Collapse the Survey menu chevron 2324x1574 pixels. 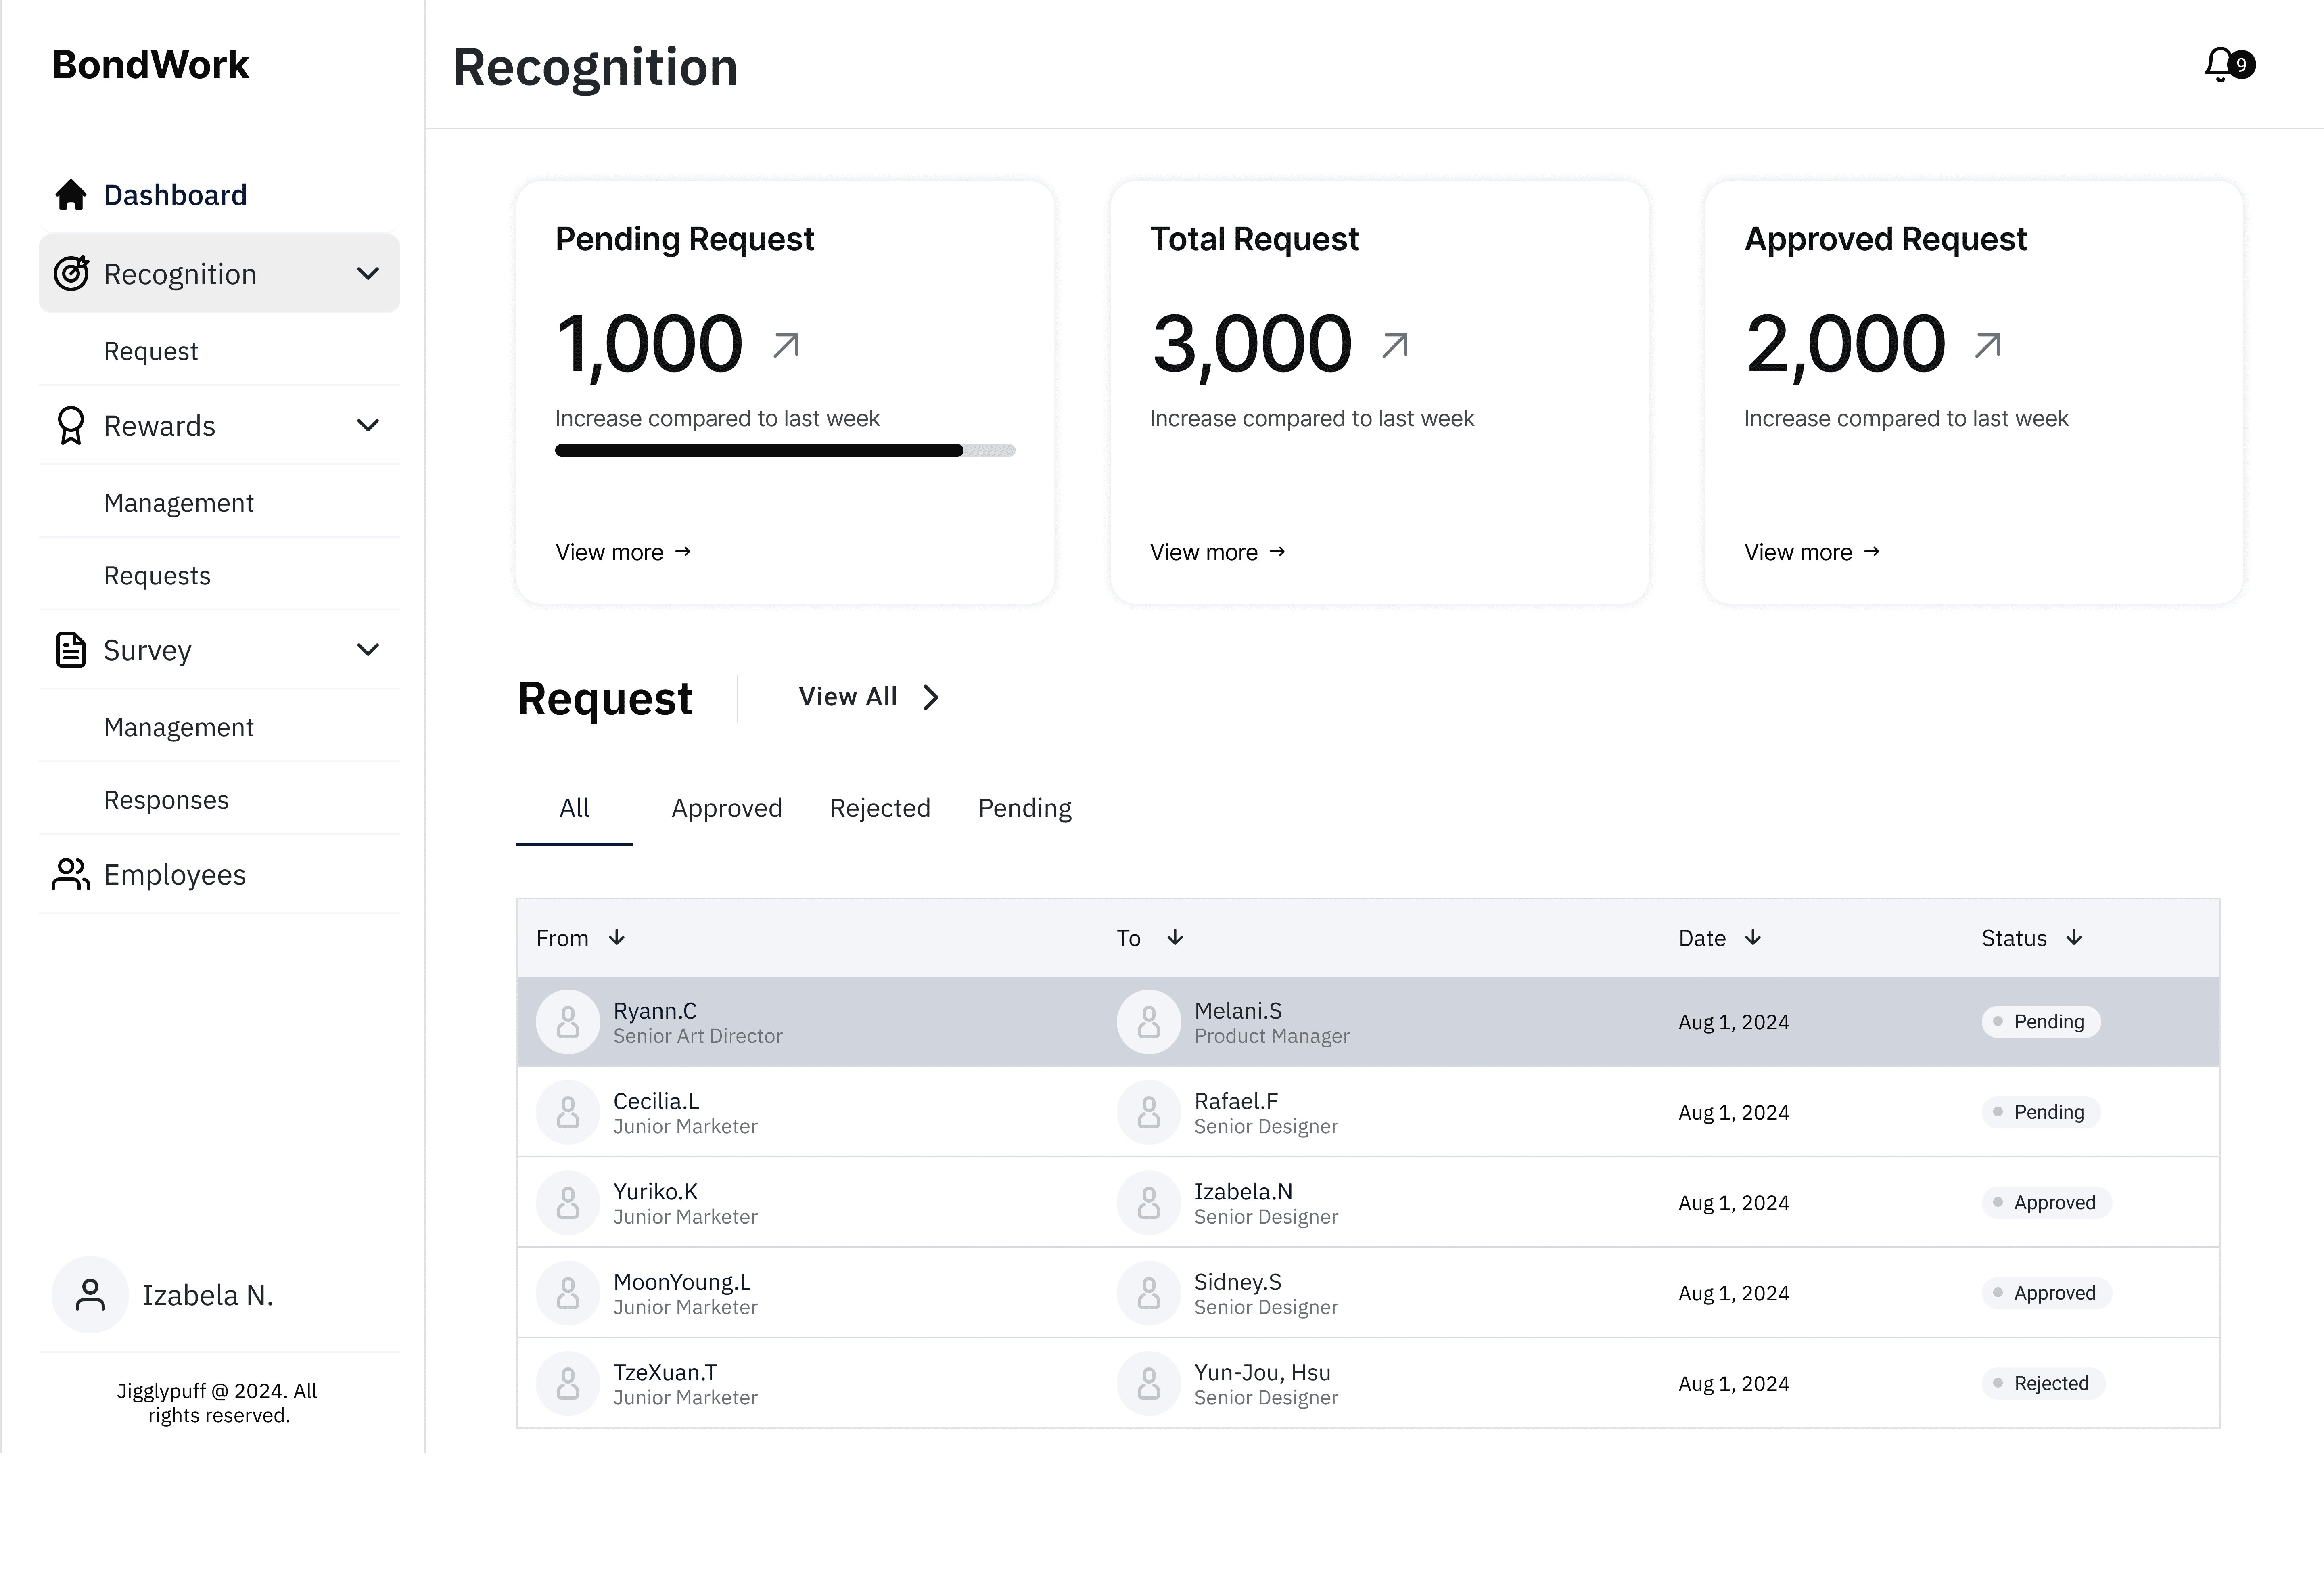click(368, 650)
